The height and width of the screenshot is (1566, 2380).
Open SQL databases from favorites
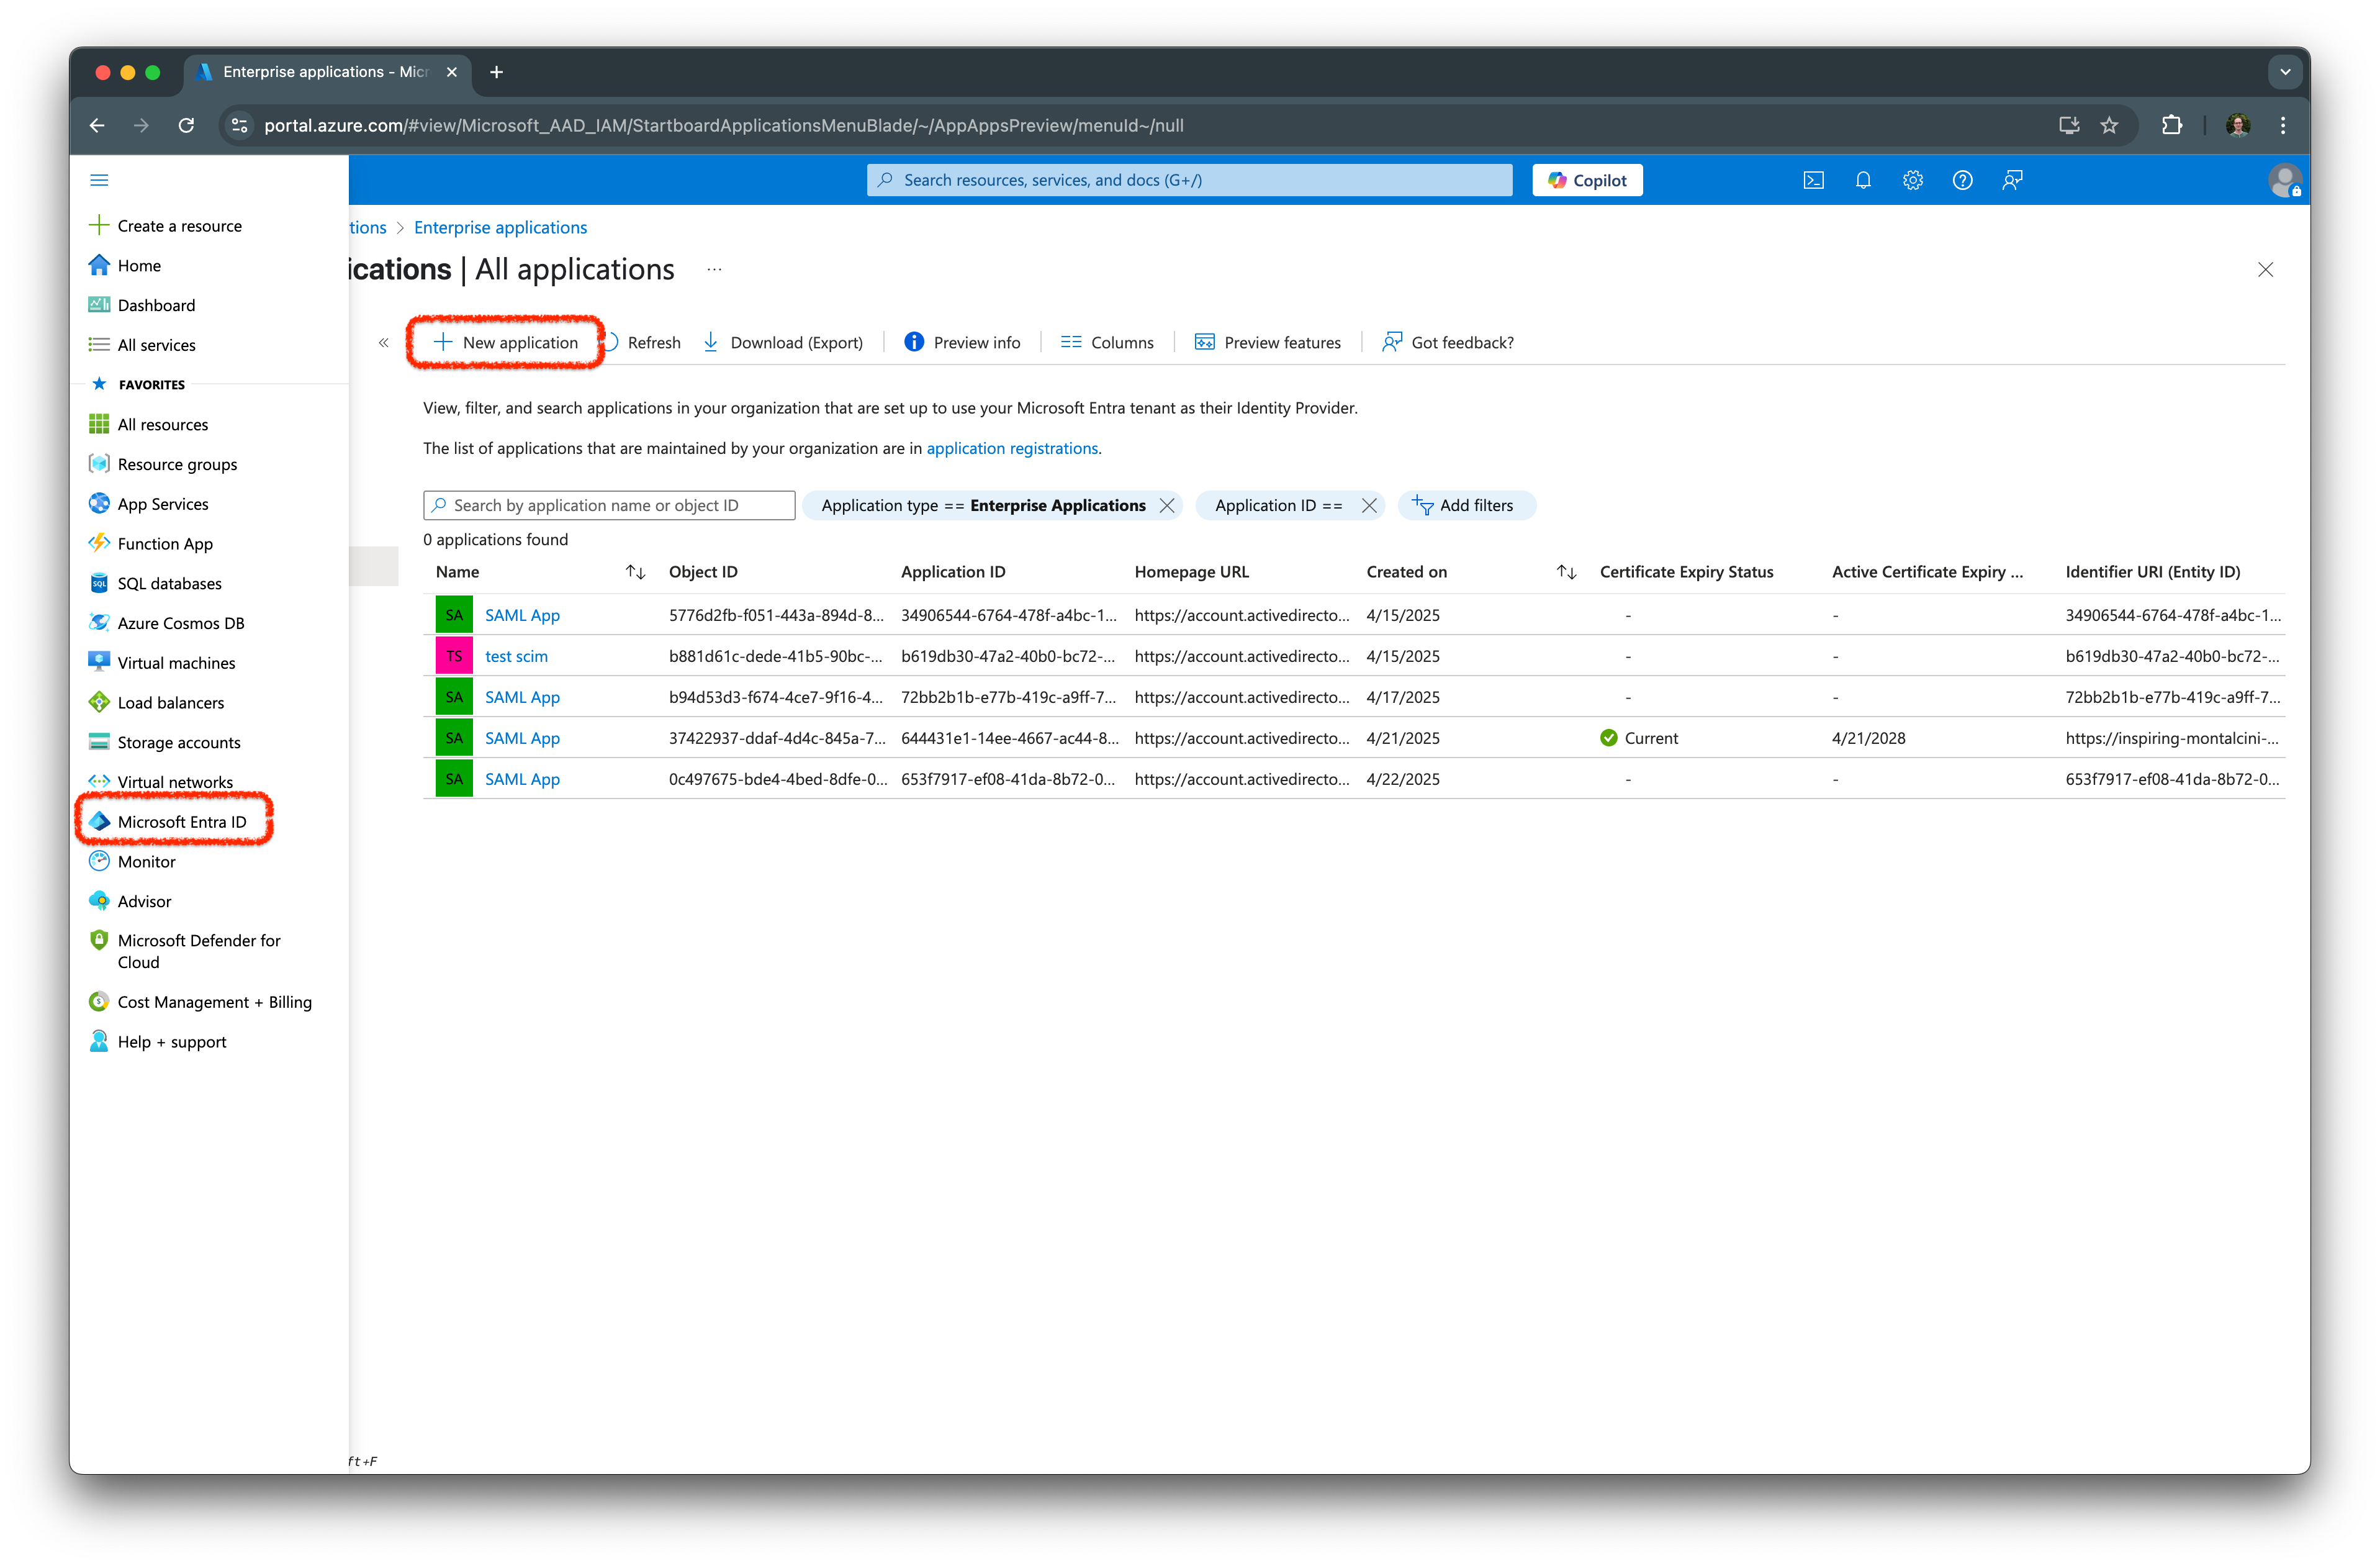coord(168,583)
